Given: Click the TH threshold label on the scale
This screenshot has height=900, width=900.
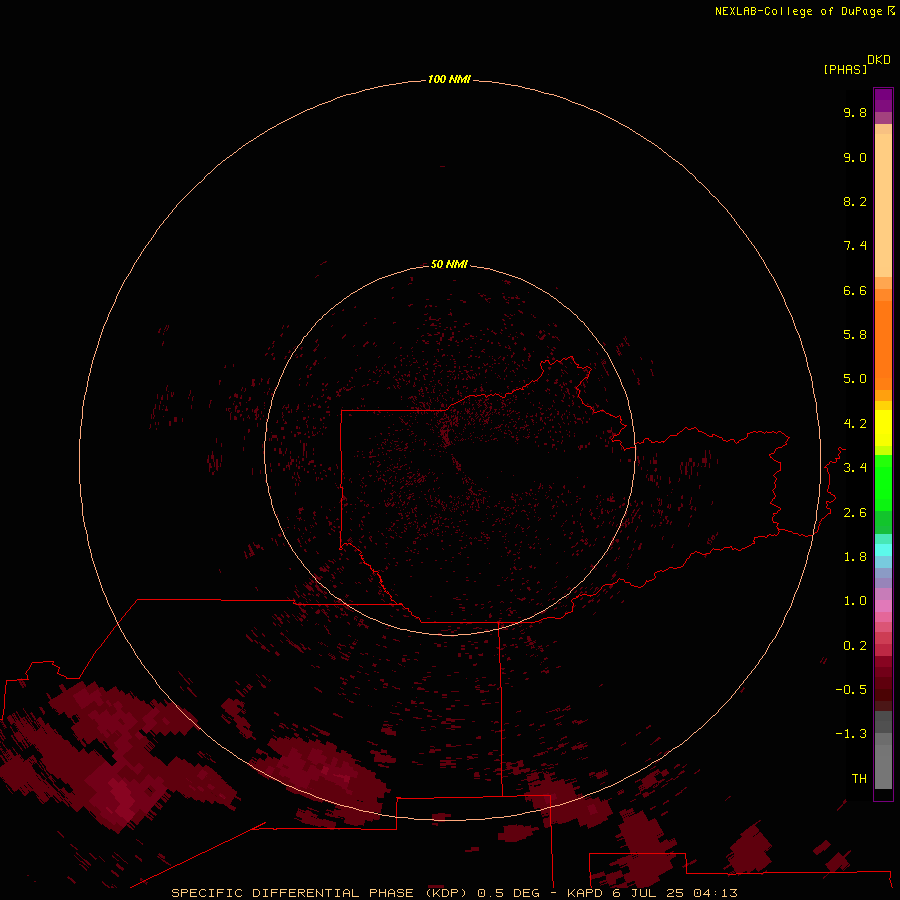Looking at the screenshot, I should click(859, 779).
